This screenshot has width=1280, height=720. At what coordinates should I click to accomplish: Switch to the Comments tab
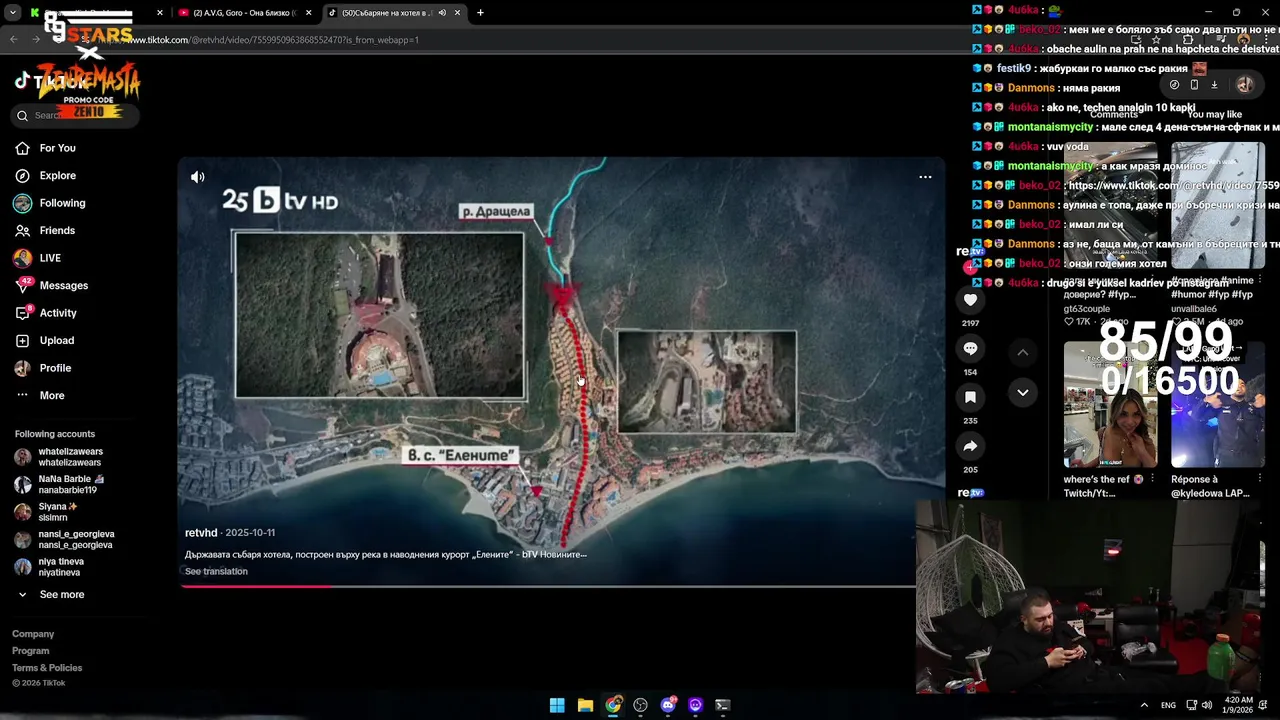1113,114
